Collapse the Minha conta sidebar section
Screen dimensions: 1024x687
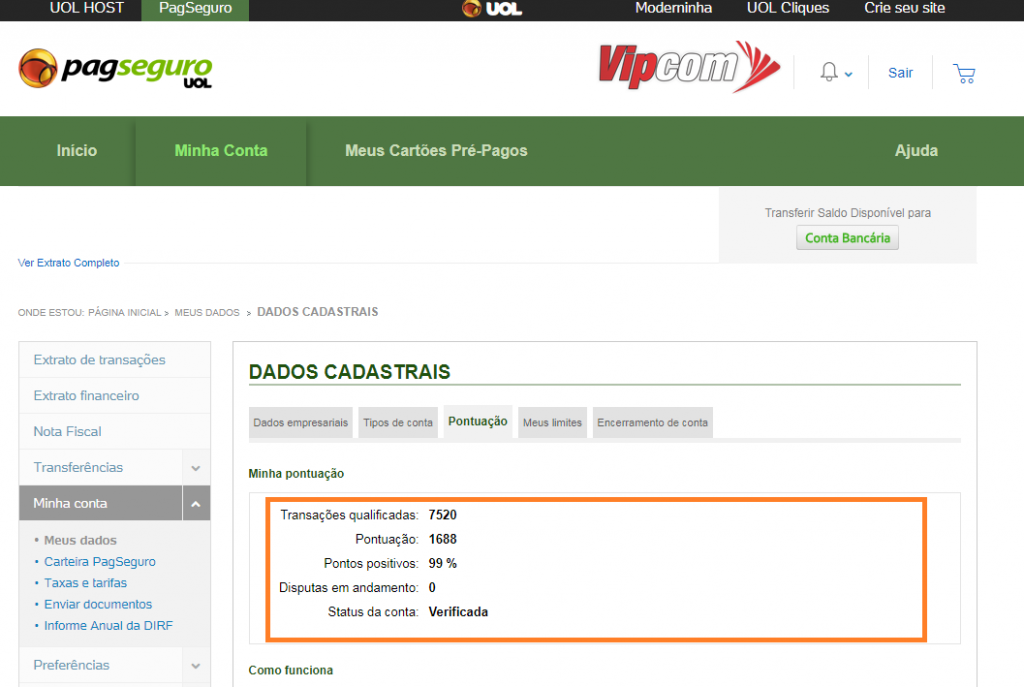pos(196,503)
